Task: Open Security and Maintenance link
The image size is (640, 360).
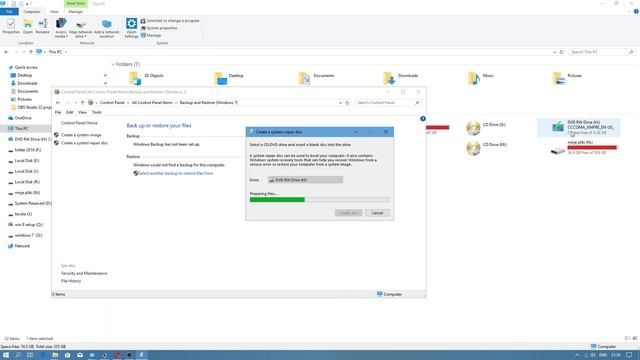Action: [x=84, y=273]
